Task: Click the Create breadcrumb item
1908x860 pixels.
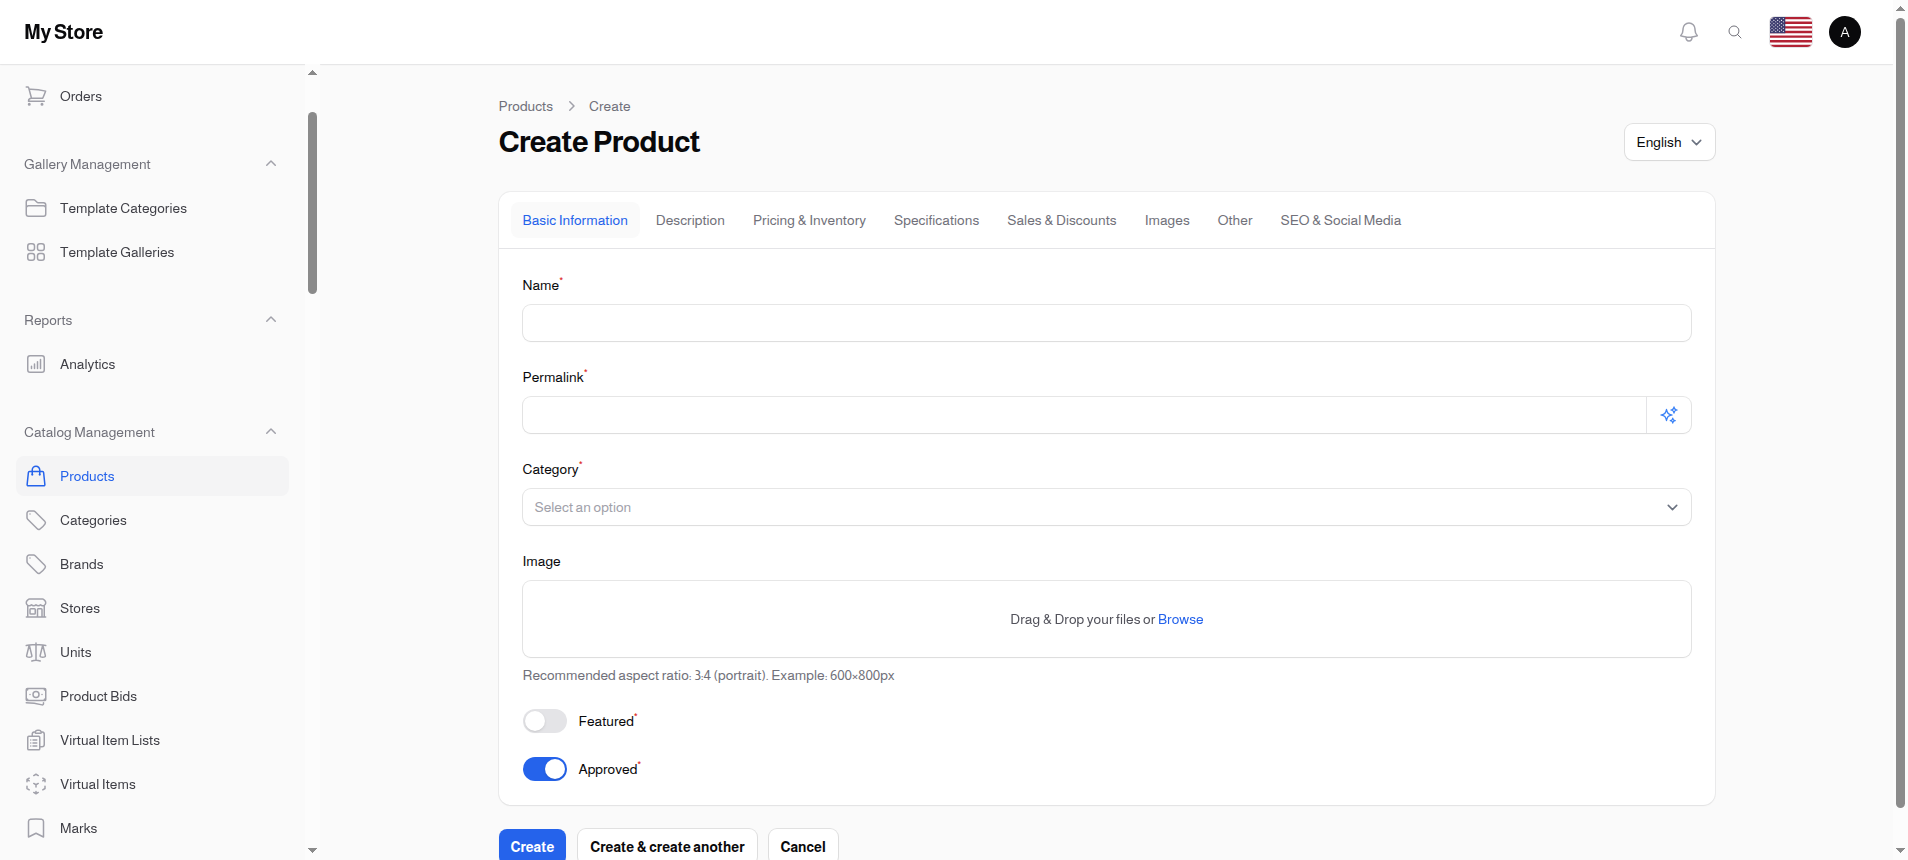Action: [x=609, y=106]
